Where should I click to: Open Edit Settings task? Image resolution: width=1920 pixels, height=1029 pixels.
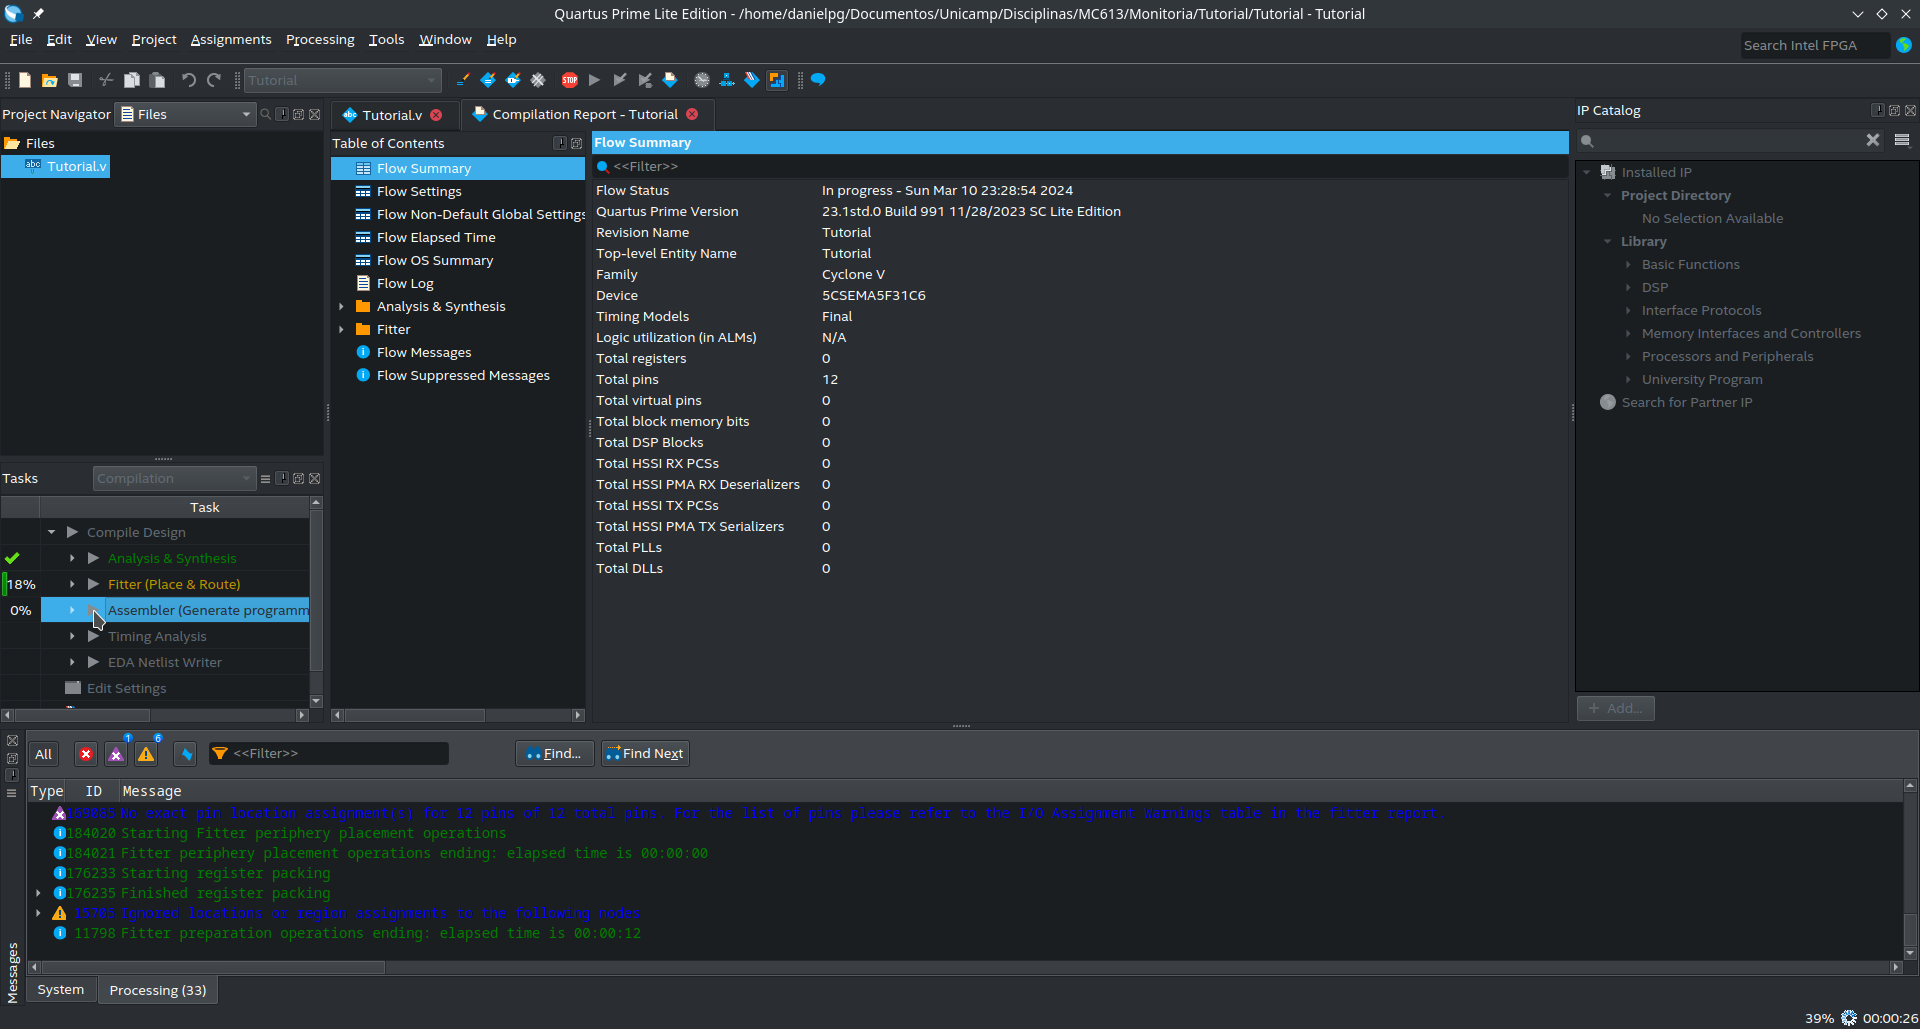click(126, 688)
